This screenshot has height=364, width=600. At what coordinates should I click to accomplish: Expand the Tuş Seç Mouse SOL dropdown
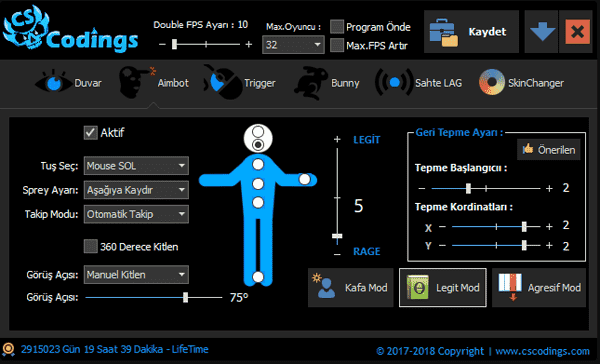click(x=136, y=166)
